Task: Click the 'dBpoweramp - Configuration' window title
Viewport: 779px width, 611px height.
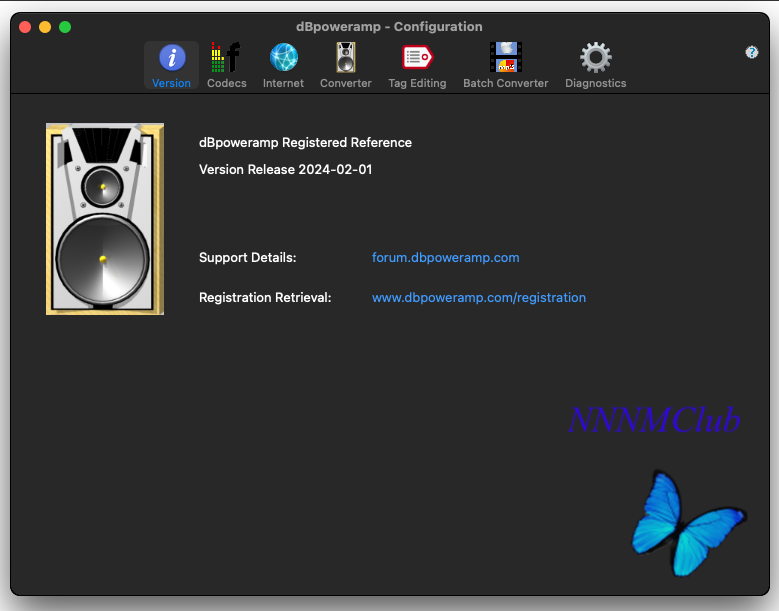Action: coord(390,26)
